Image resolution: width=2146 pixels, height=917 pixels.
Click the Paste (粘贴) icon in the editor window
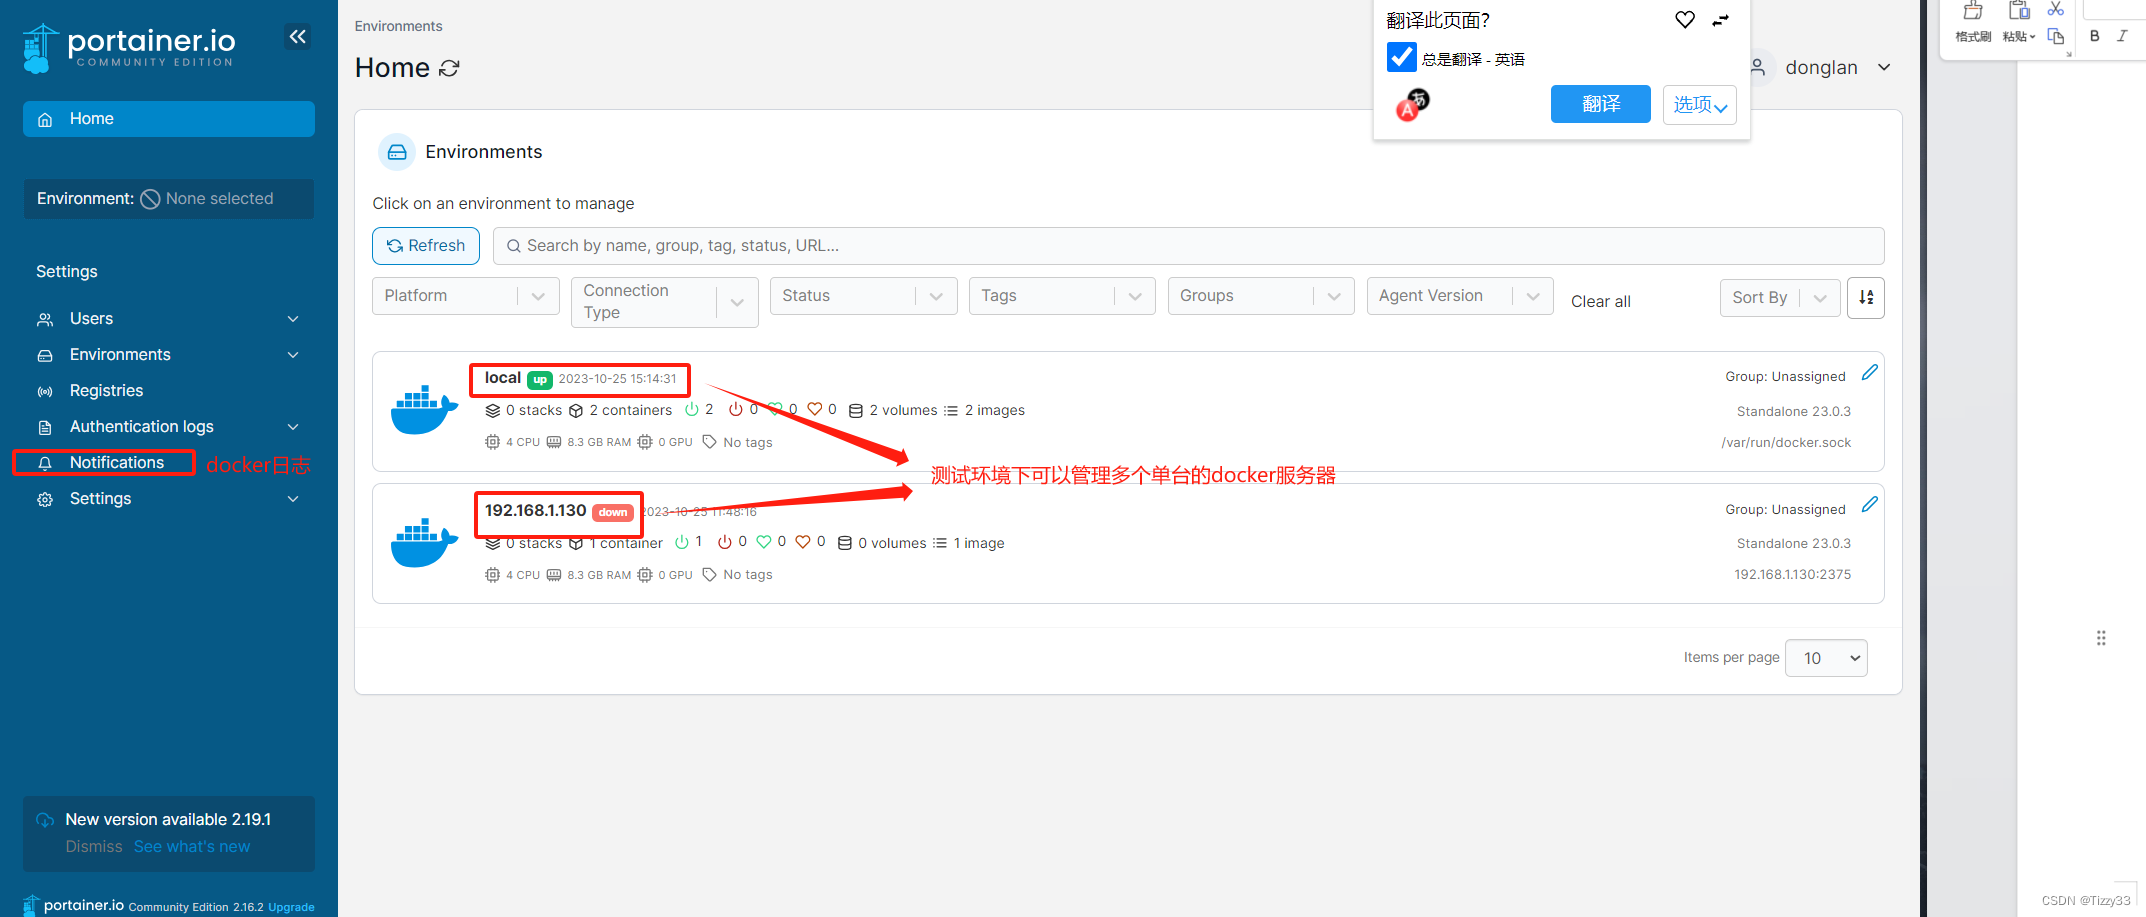2019,11
